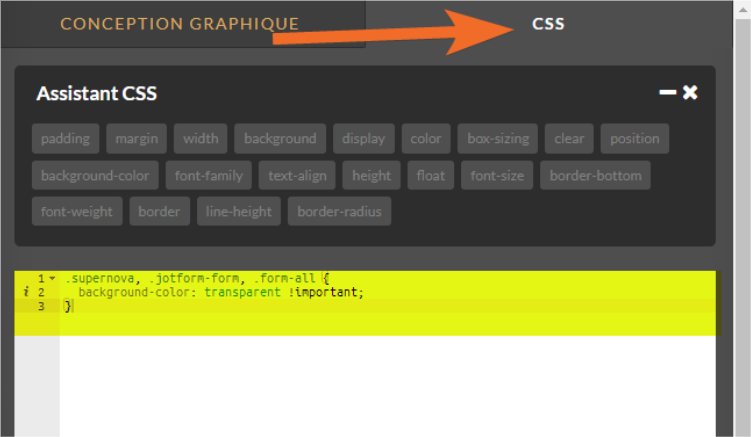The height and width of the screenshot is (437, 751).
Task: Collapse the code fold arrow on line 1
Action: point(52,278)
